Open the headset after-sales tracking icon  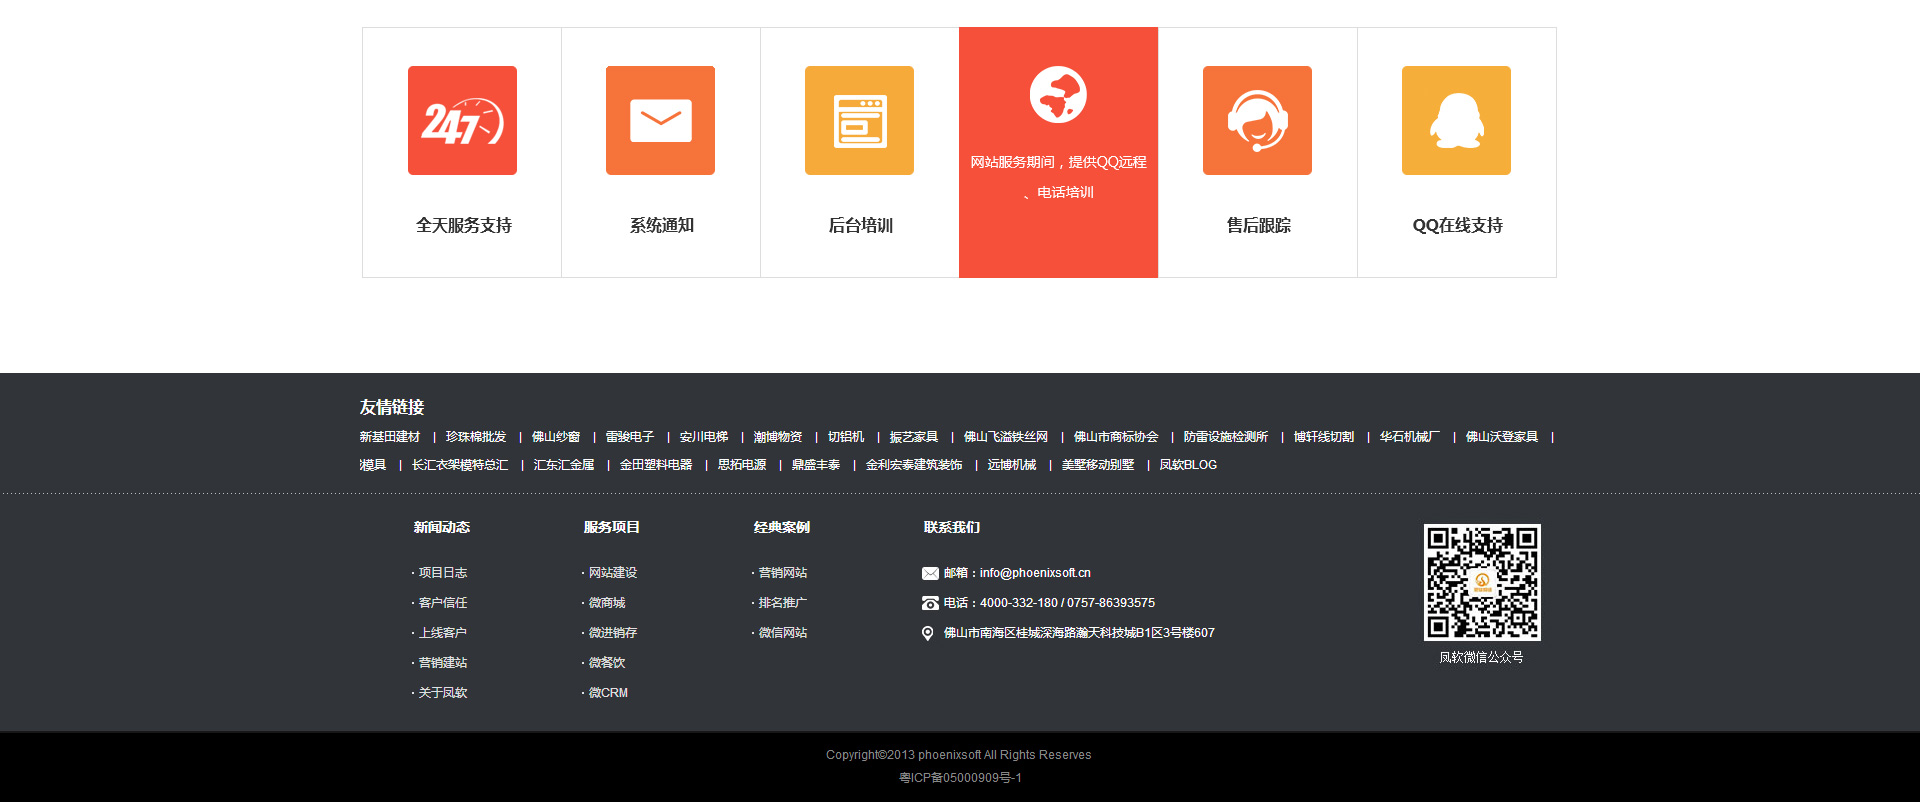(1257, 121)
